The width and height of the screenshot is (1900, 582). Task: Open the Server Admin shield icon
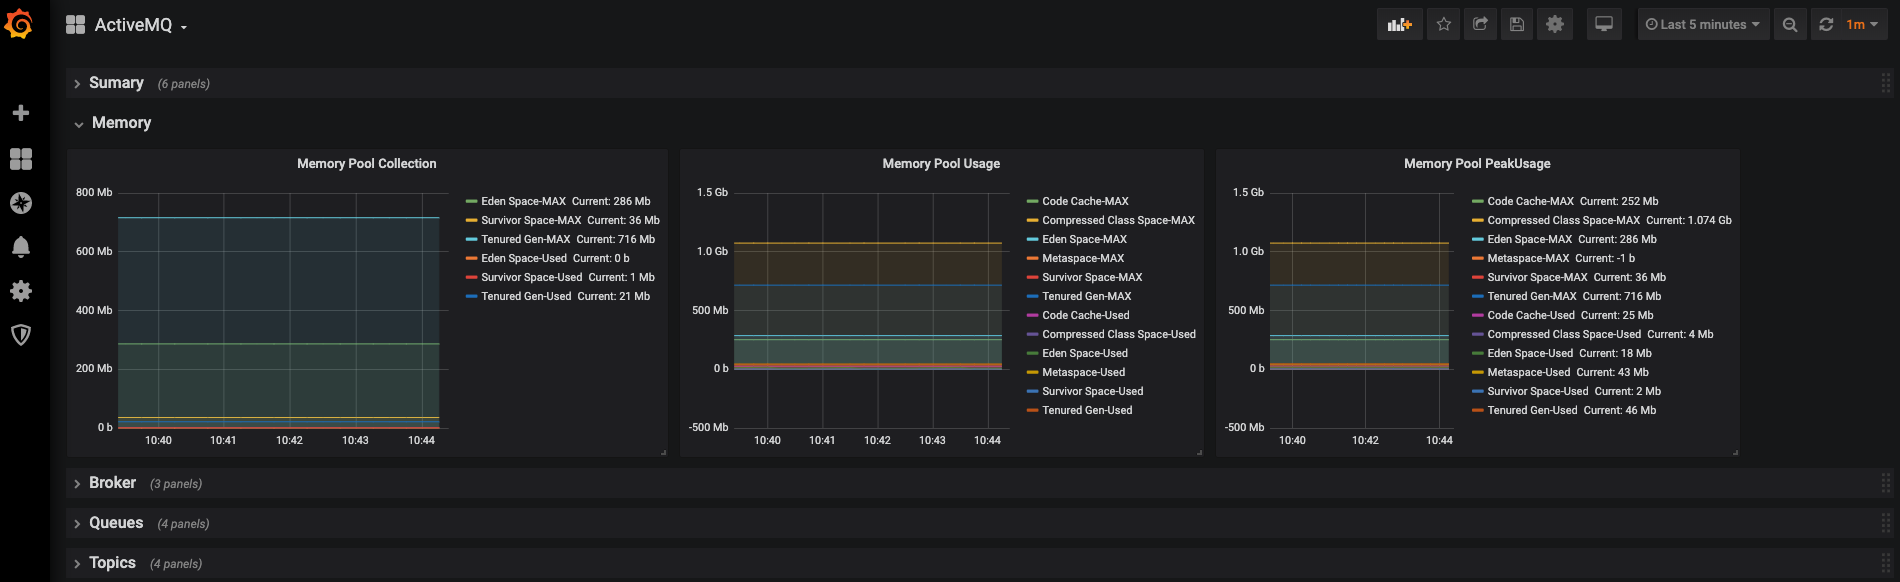tap(20, 335)
